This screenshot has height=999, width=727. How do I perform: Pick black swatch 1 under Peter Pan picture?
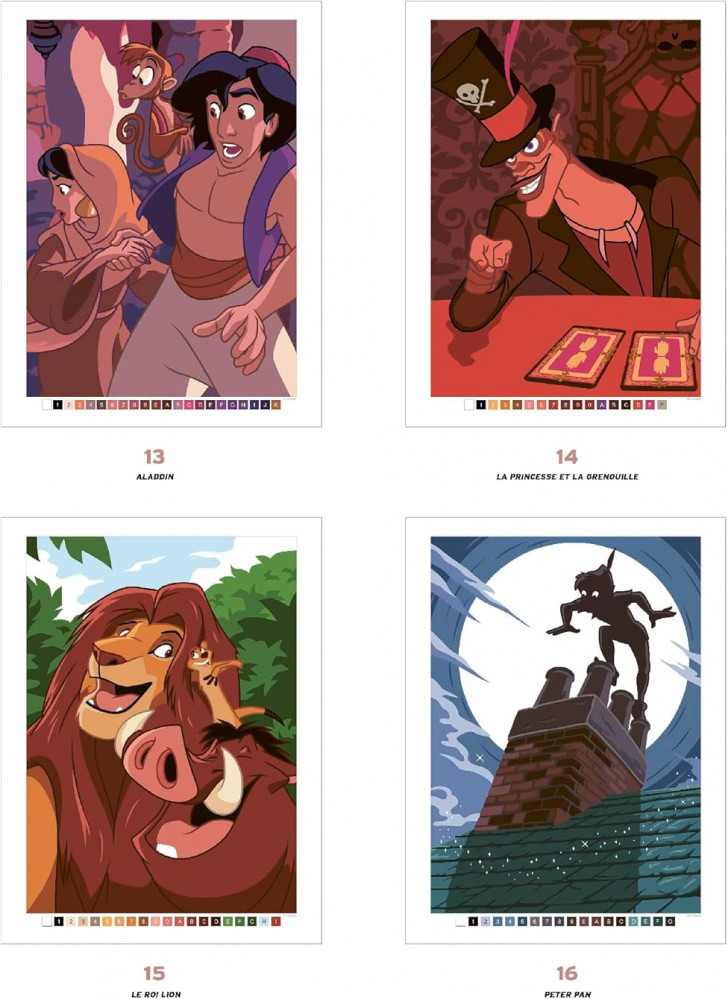473,921
